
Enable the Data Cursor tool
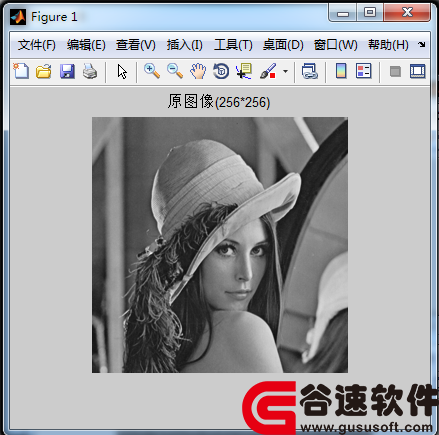click(x=244, y=71)
